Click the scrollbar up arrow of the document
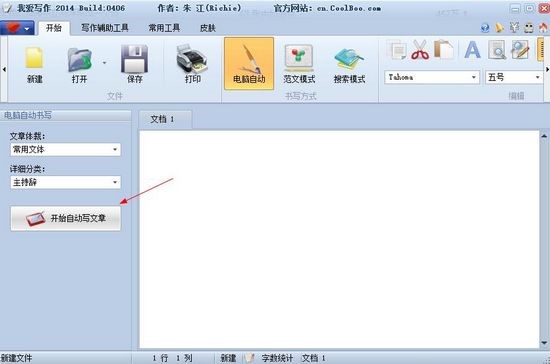 point(544,136)
